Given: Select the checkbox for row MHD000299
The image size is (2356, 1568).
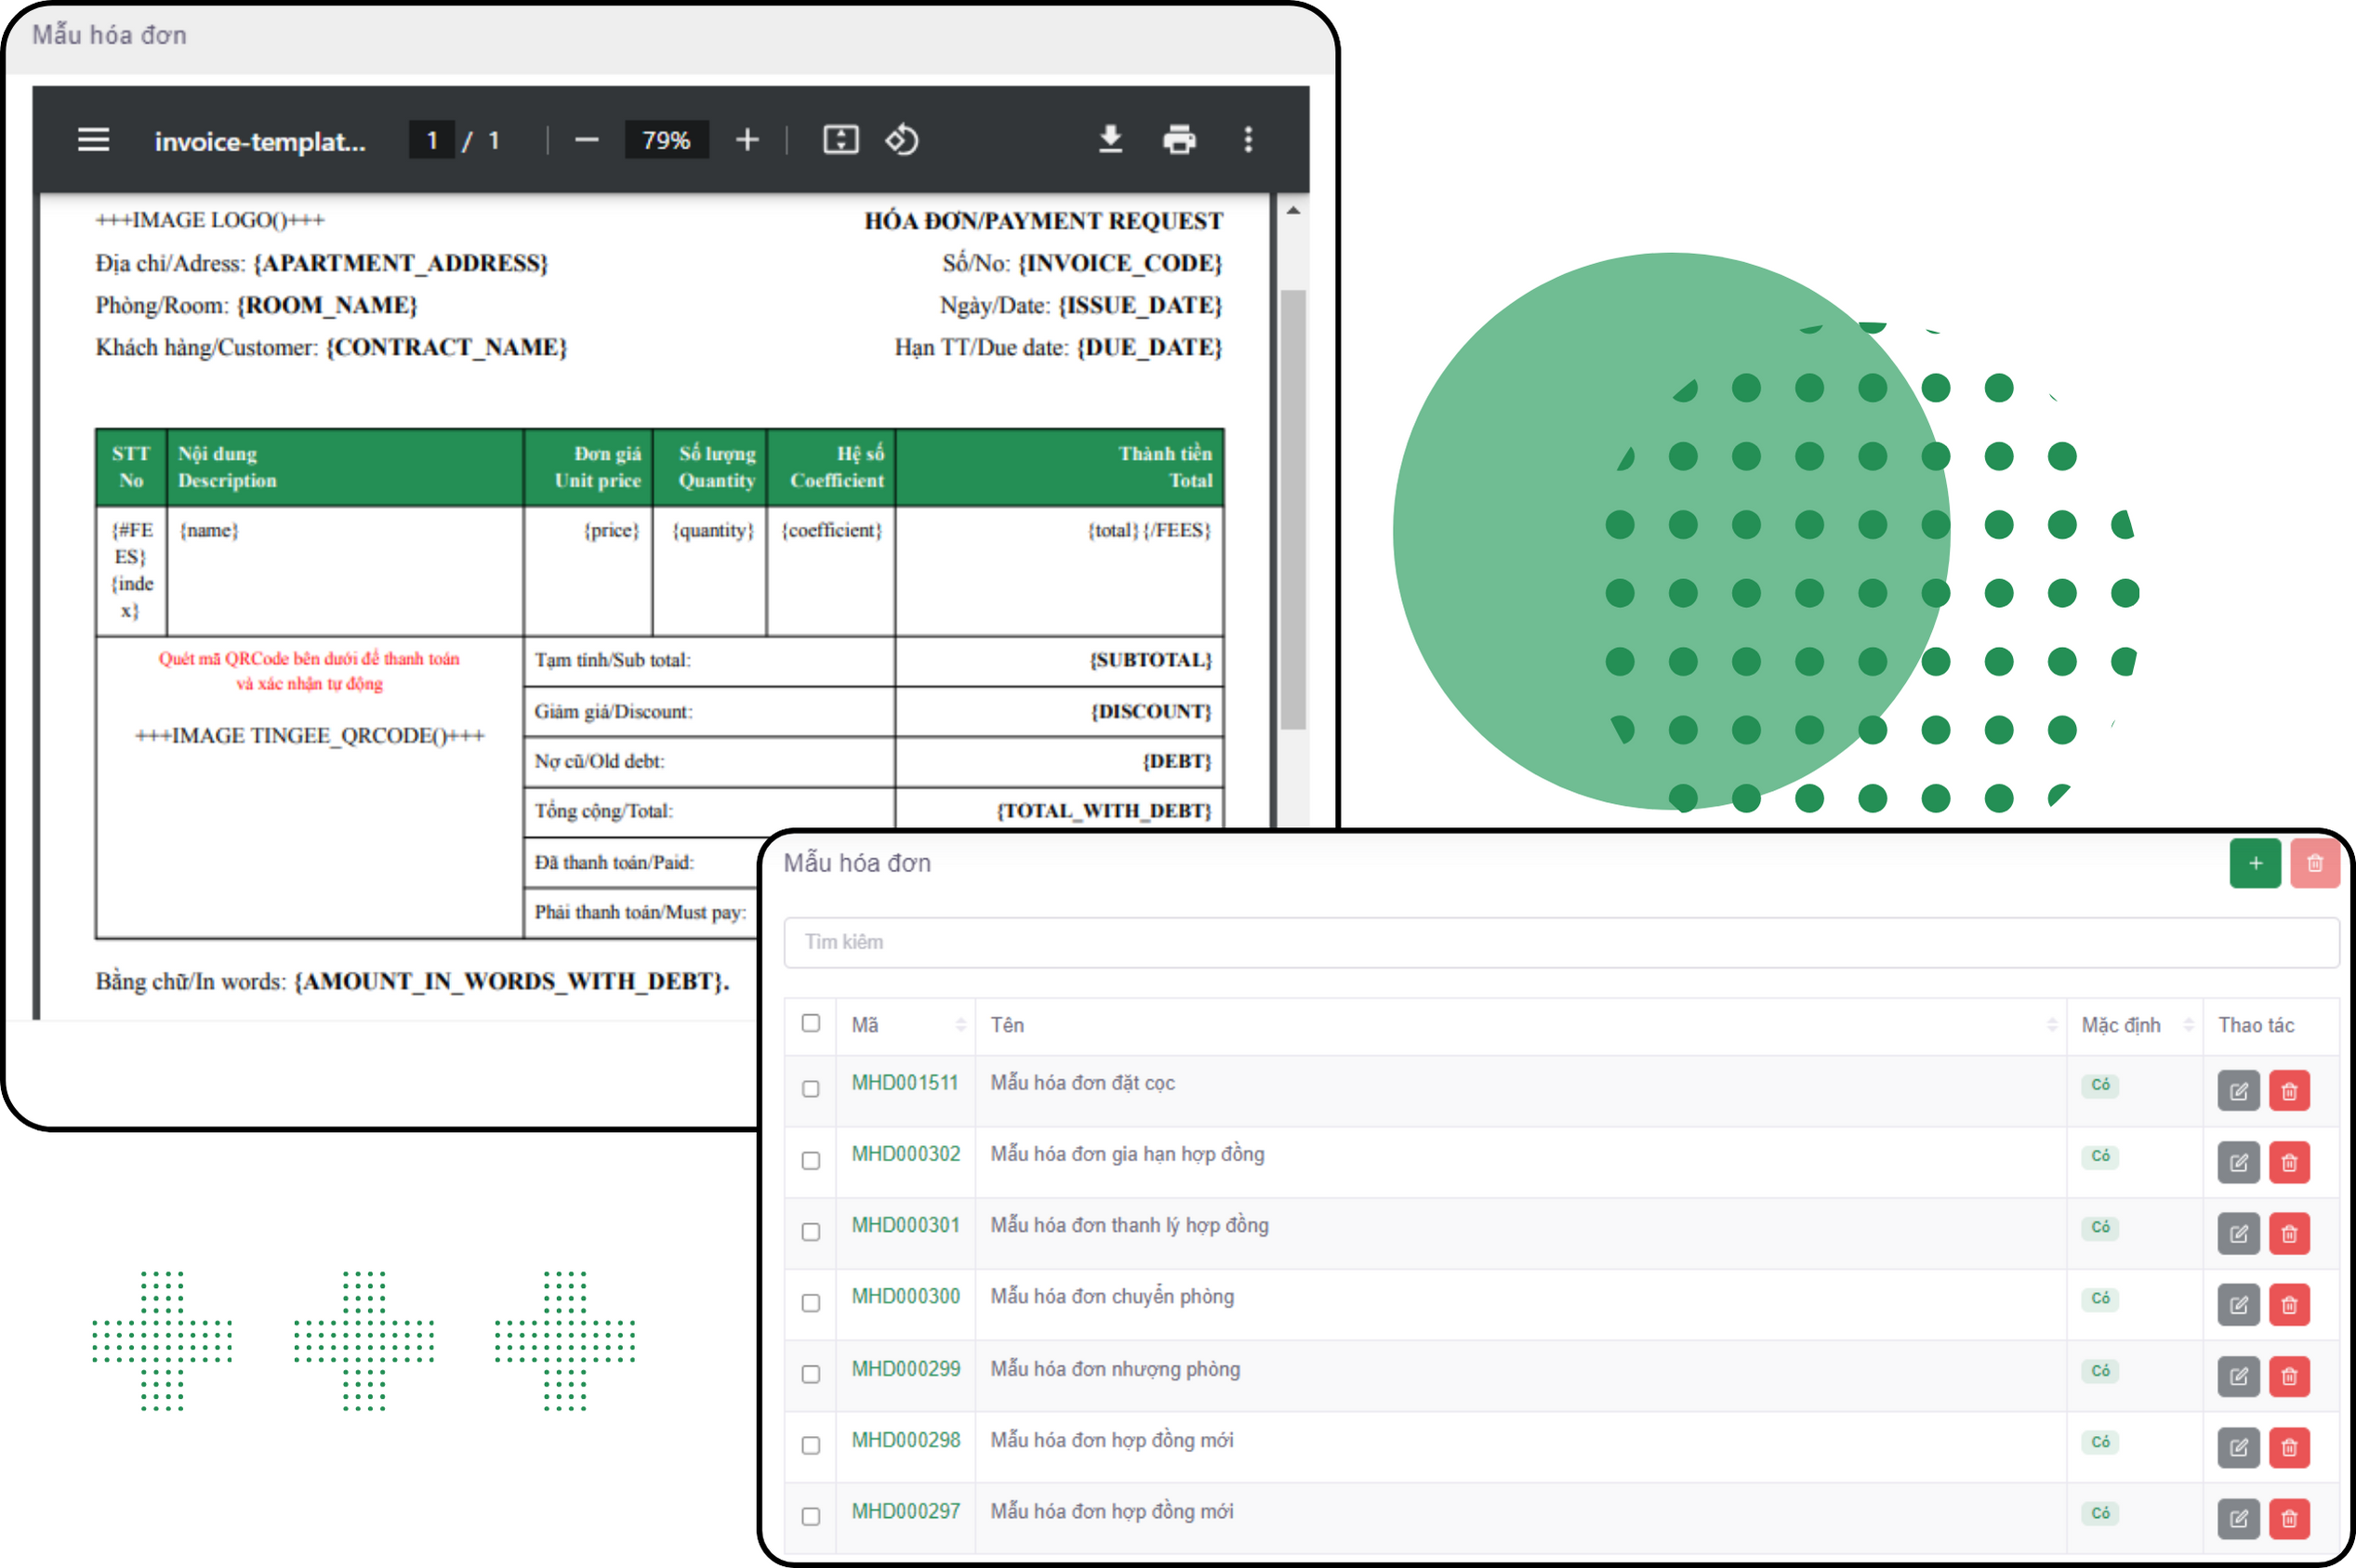Looking at the screenshot, I should (811, 1374).
